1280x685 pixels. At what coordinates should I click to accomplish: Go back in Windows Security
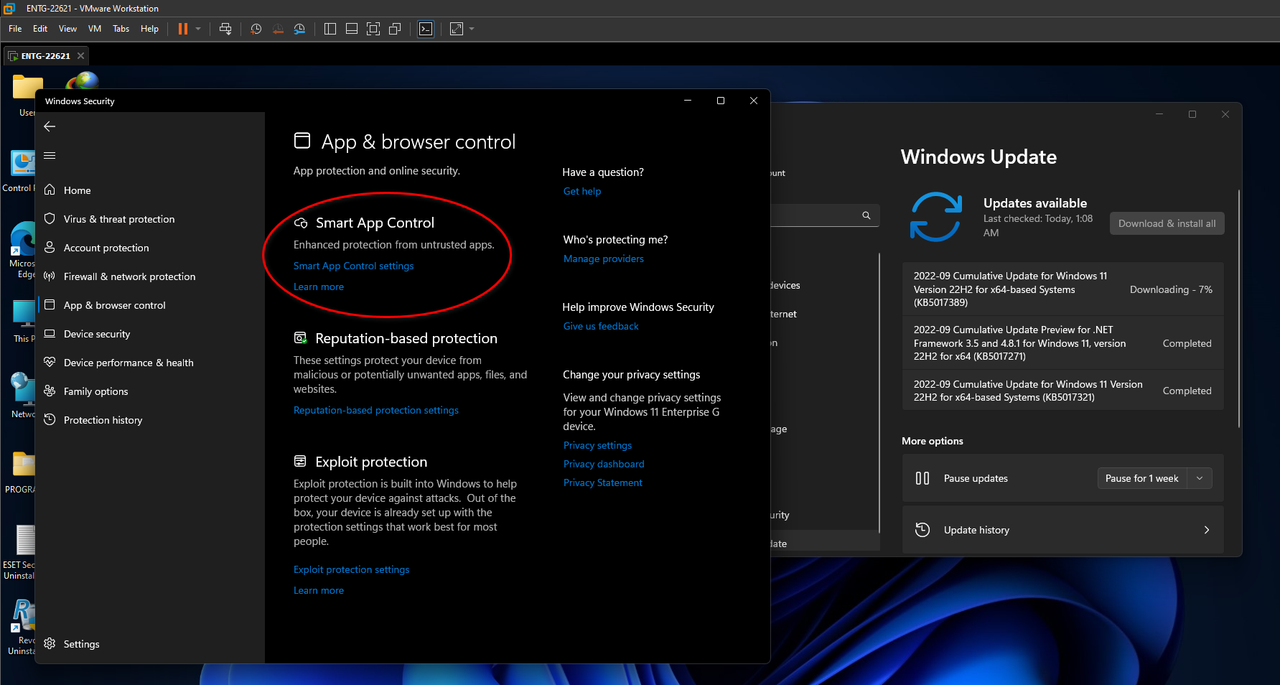click(x=49, y=127)
